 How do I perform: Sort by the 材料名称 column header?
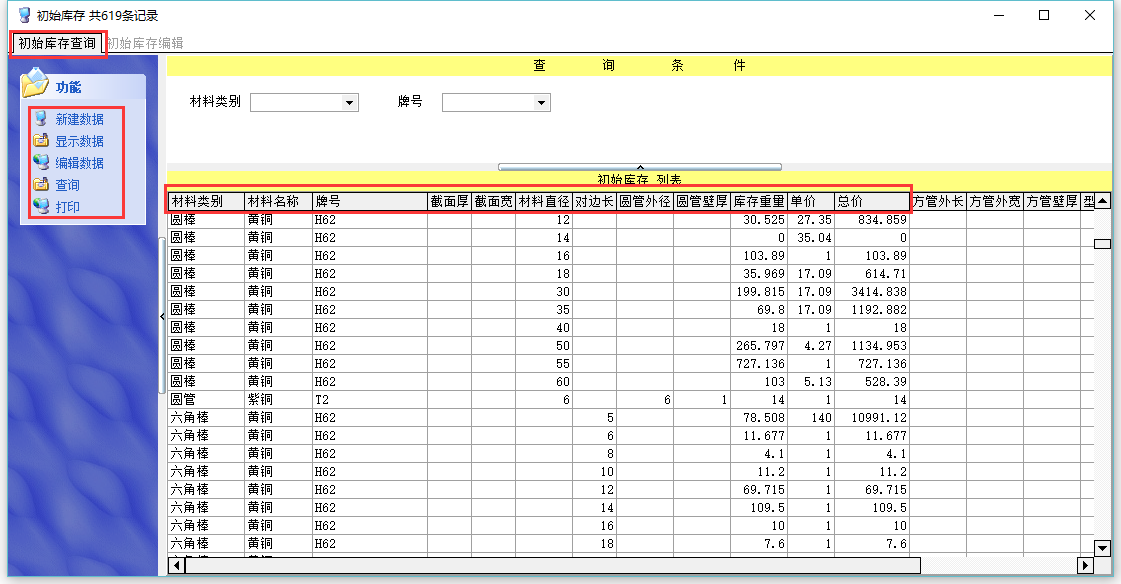tap(279, 202)
